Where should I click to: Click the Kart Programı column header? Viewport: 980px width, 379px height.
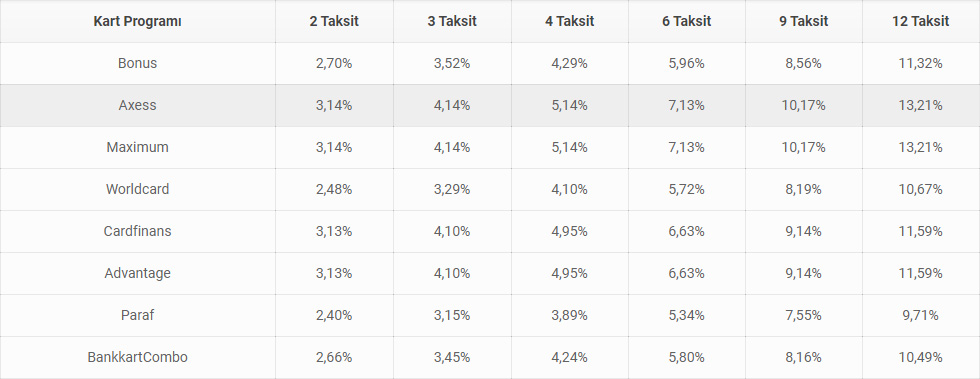point(138,21)
